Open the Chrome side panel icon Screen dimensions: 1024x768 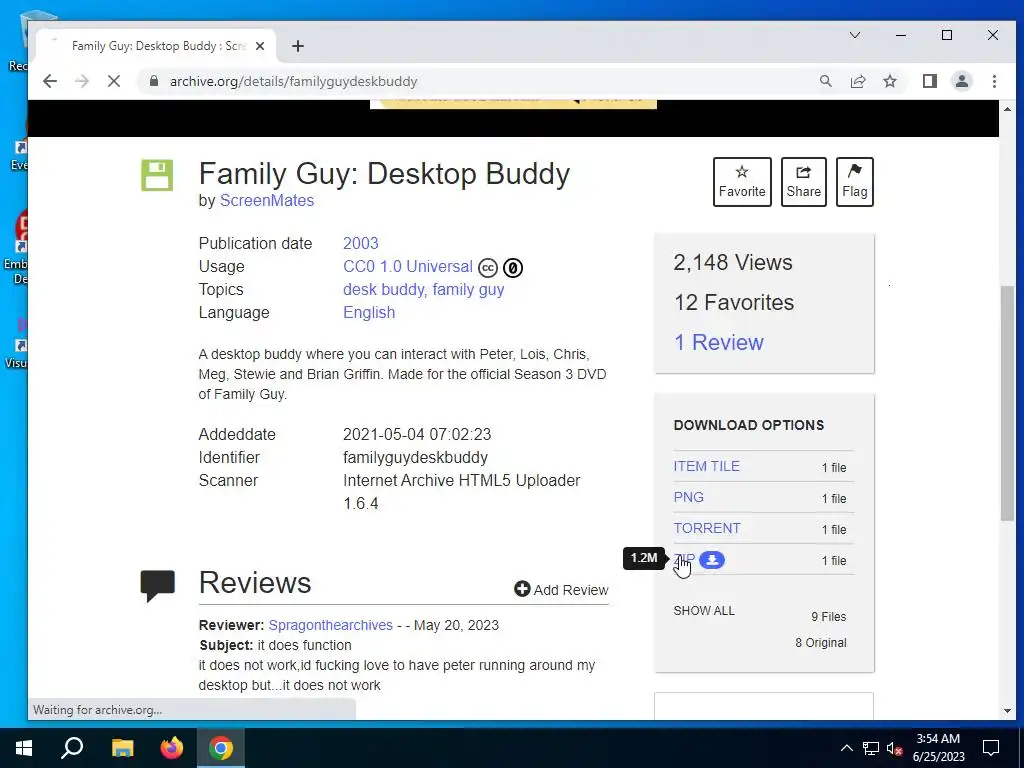coord(929,81)
